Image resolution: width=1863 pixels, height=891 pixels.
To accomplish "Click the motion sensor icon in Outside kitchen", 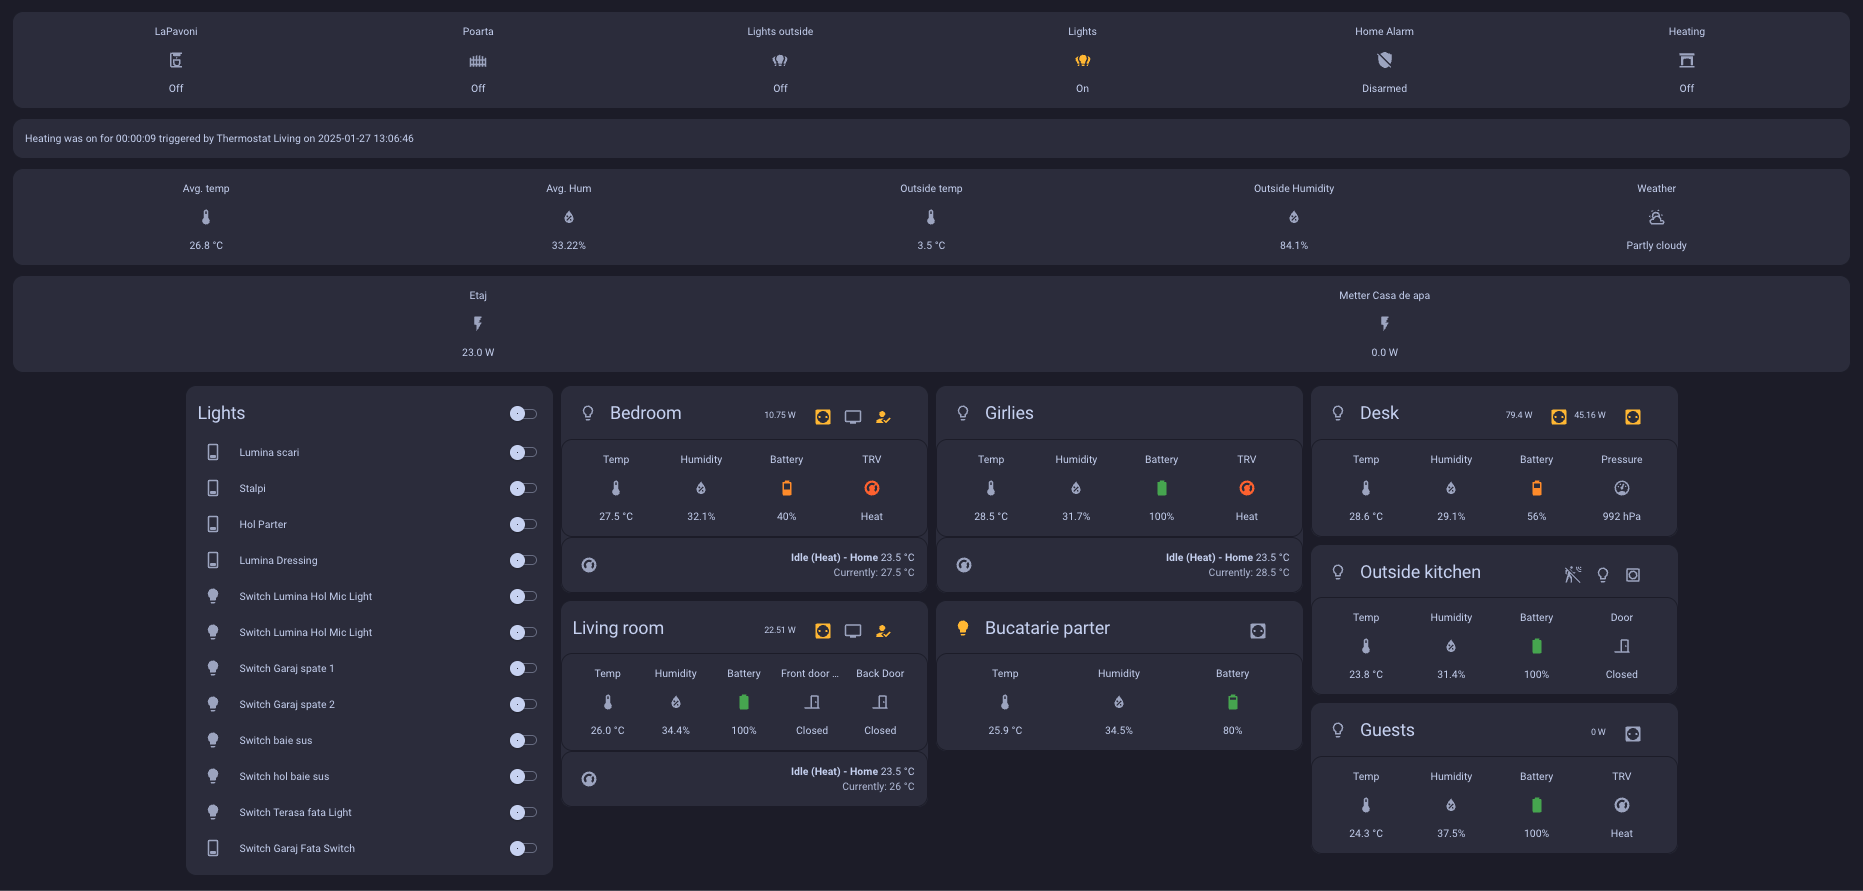I will [x=1572, y=575].
